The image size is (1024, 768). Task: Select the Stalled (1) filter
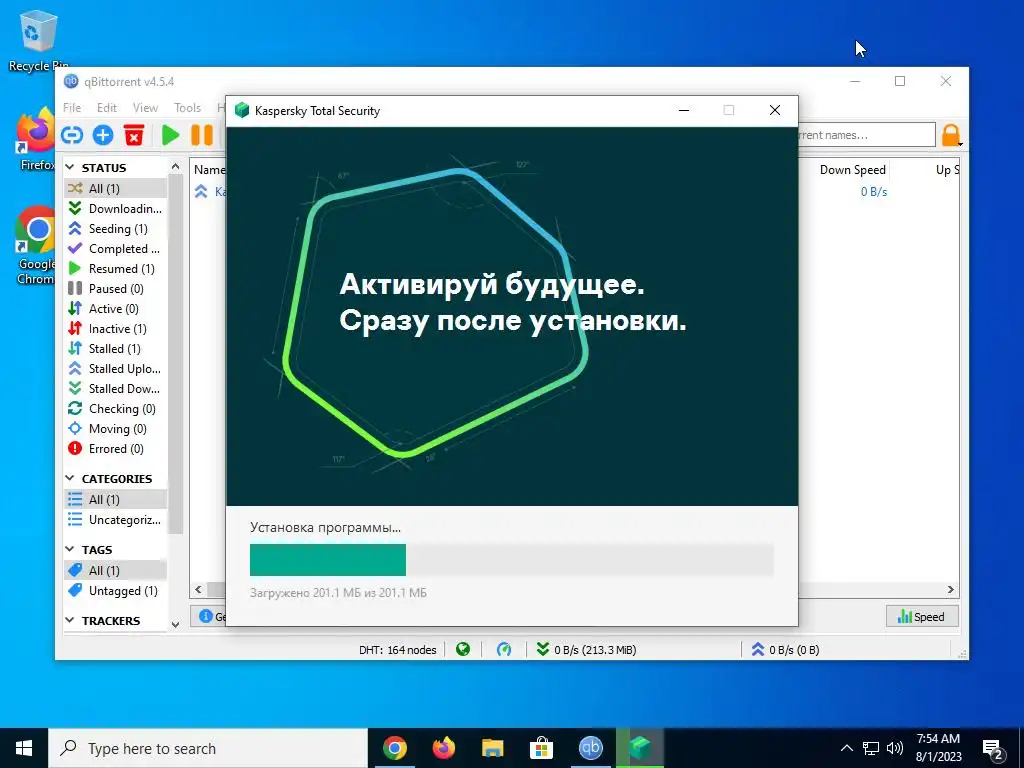pyautogui.click(x=115, y=349)
